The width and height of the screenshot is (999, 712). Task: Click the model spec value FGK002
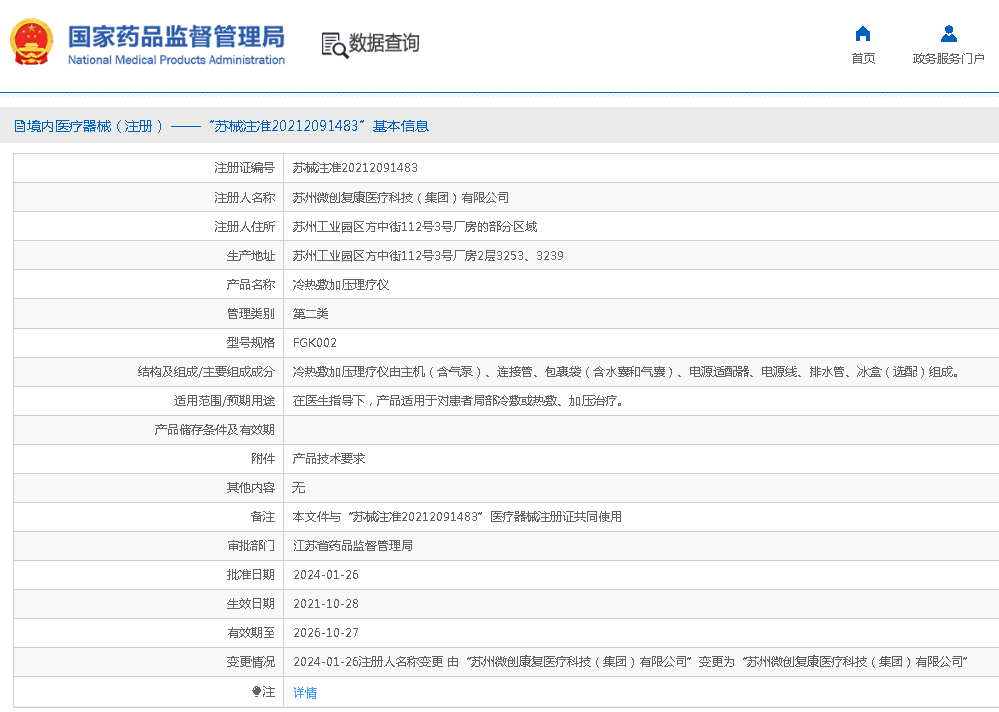[x=315, y=343]
